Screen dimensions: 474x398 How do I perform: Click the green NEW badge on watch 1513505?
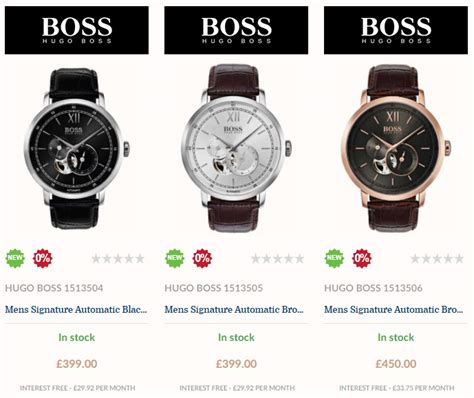coord(175,258)
